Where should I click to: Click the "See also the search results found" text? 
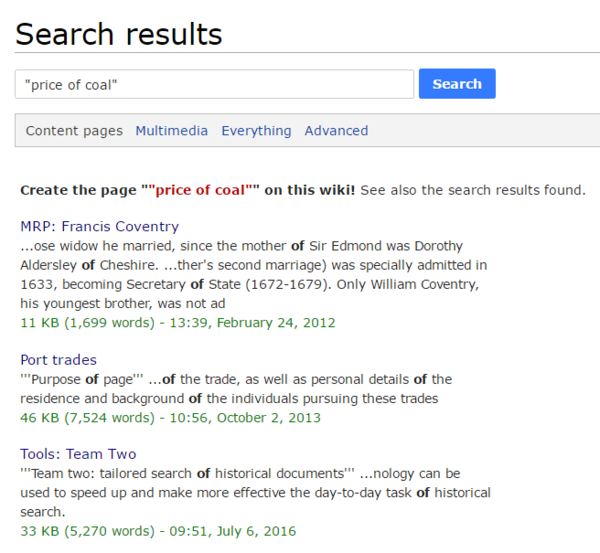pyautogui.click(x=473, y=190)
